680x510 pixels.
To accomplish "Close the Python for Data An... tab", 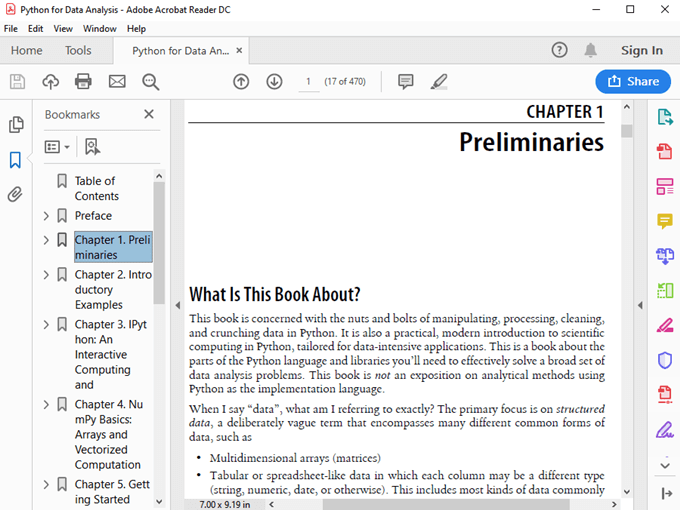I will click(x=239, y=50).
